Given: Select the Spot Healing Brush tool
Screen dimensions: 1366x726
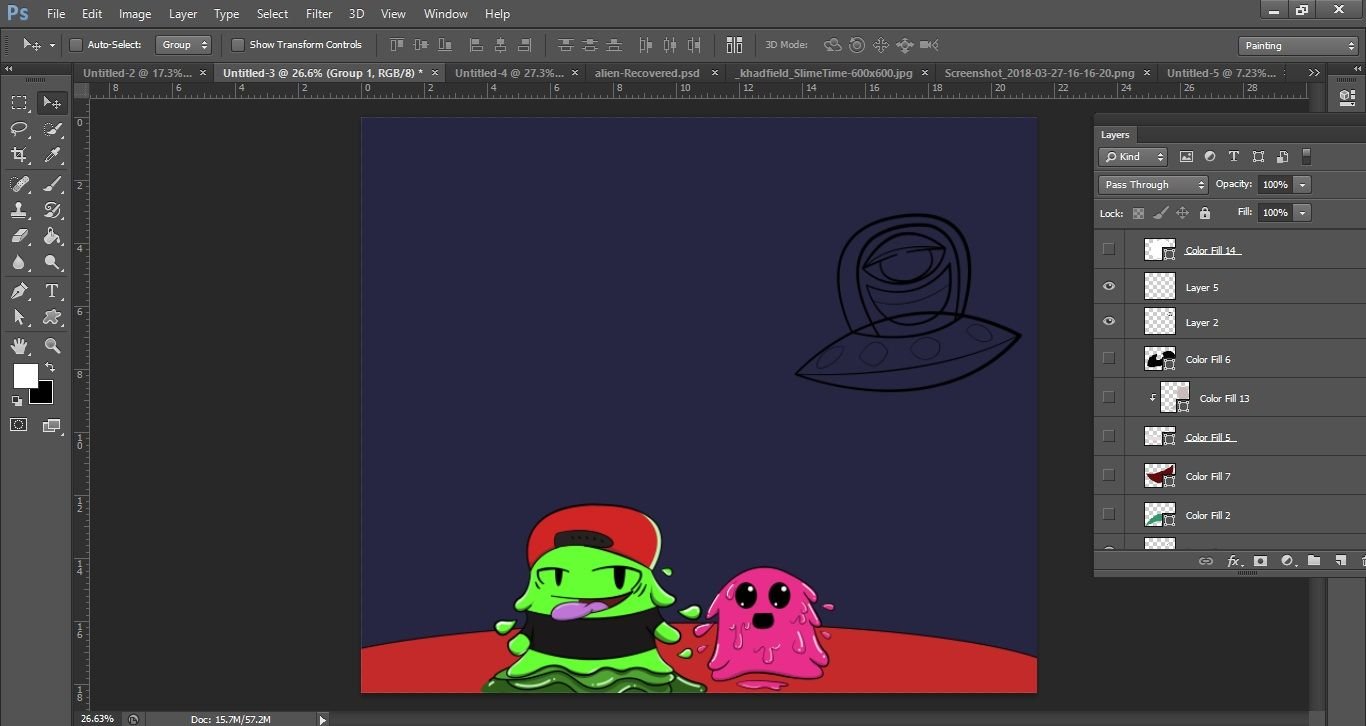Looking at the screenshot, I should [x=19, y=184].
